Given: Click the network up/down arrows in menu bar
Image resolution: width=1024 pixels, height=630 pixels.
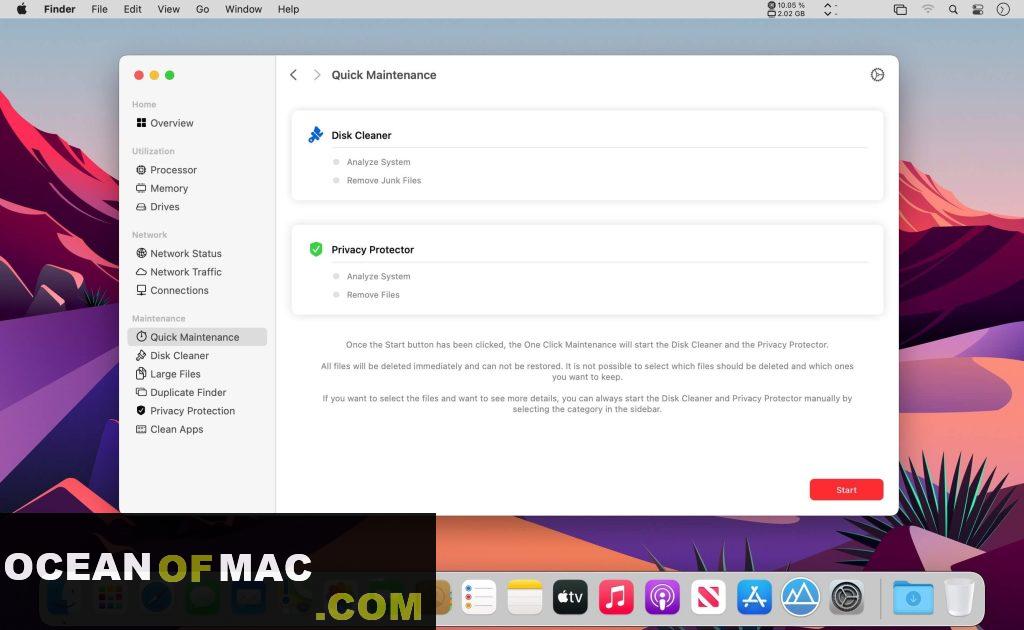Looking at the screenshot, I should [829, 9].
